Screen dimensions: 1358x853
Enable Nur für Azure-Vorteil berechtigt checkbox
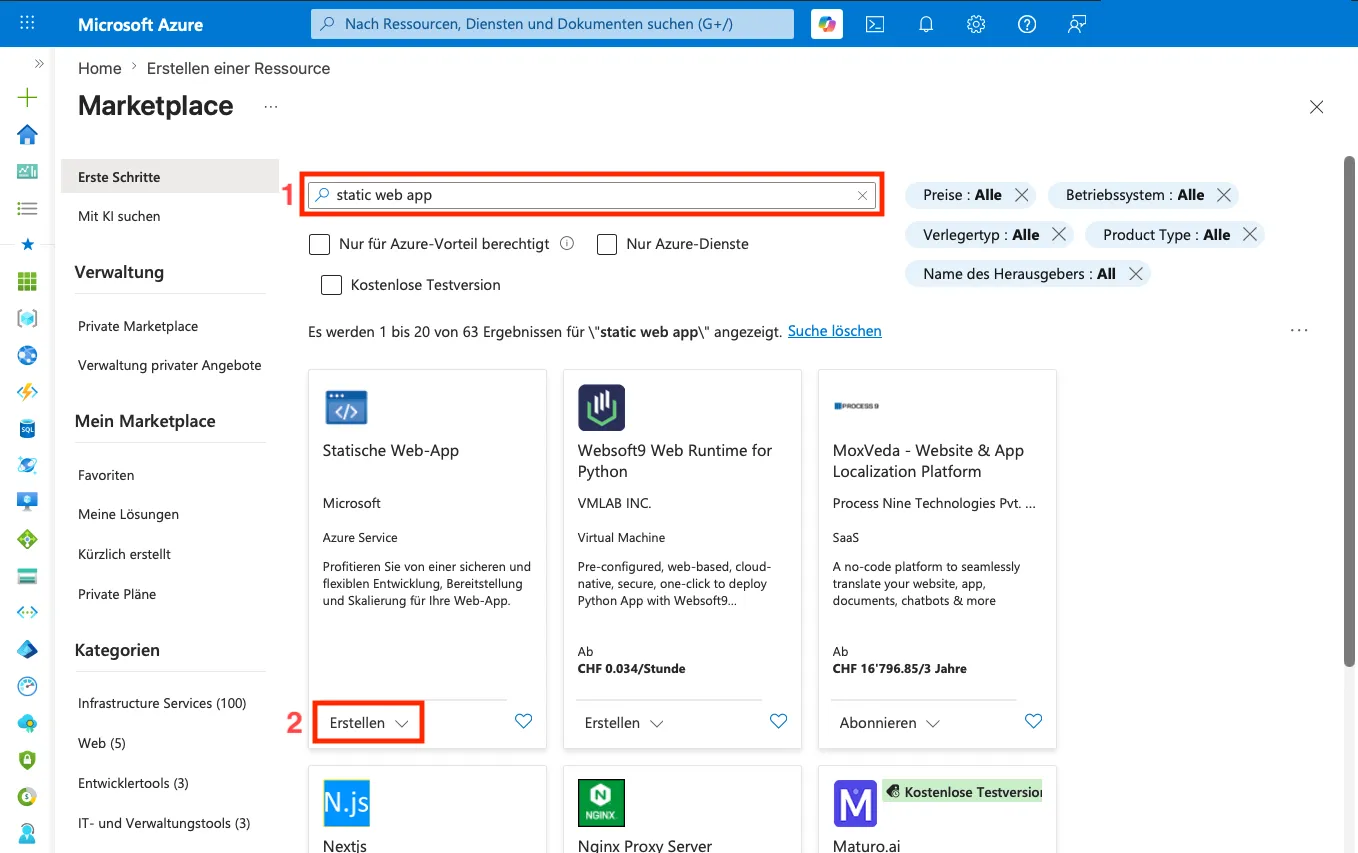coord(320,244)
